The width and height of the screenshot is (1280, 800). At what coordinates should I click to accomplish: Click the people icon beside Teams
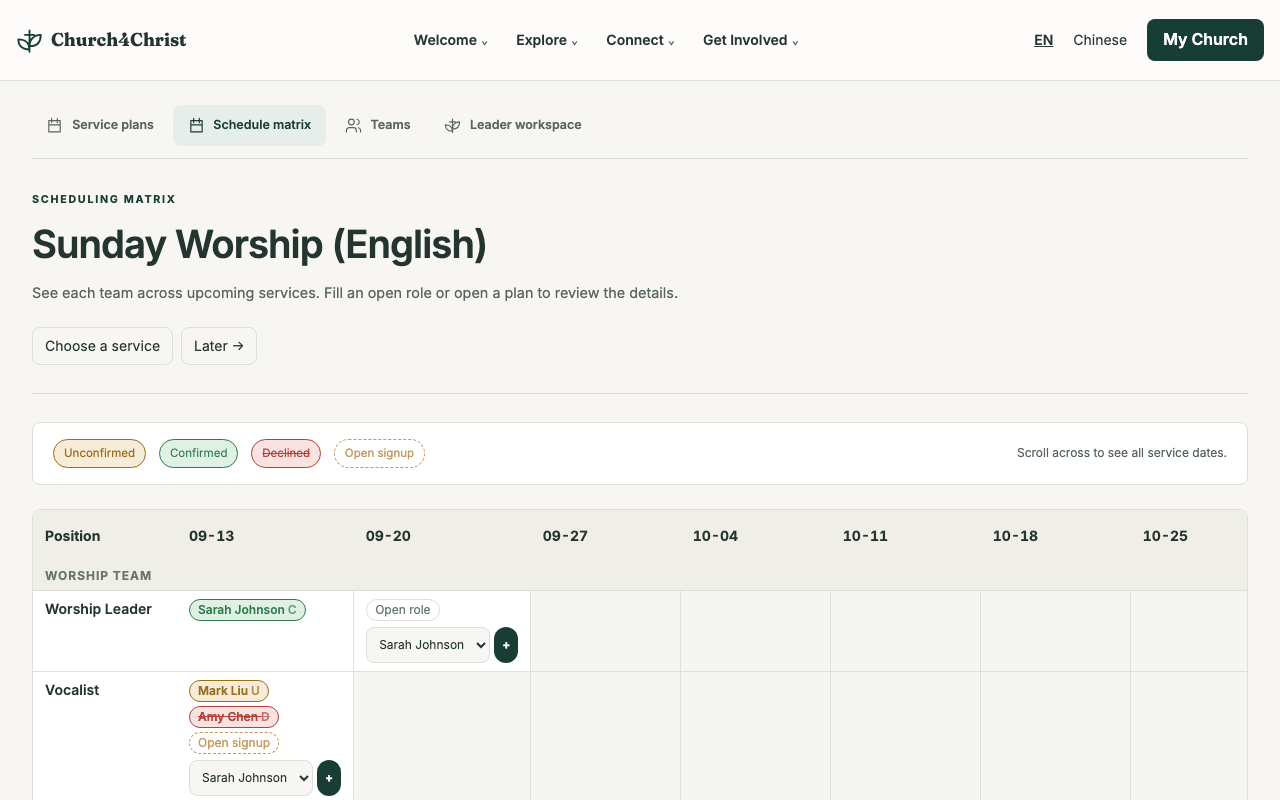353,125
